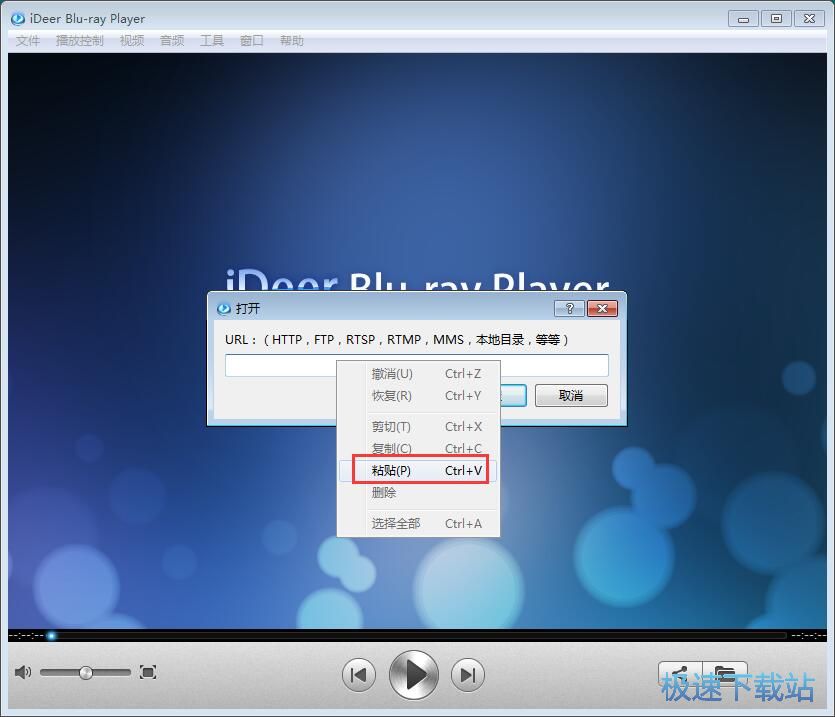Click the playback progress bar
Screen dimensions: 835x717
pyautogui.click(x=418, y=635)
